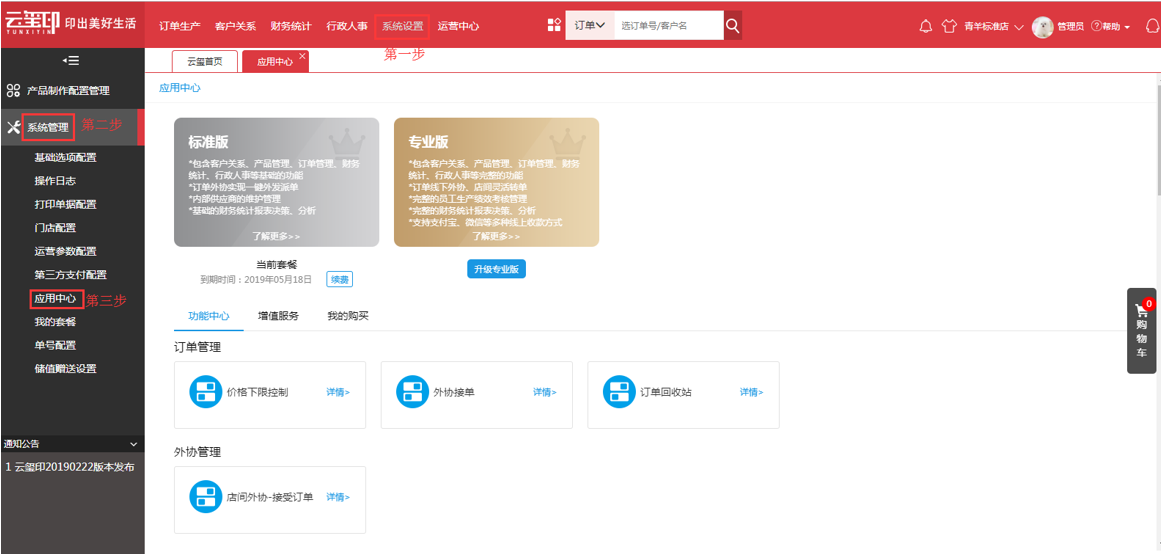Collapse the sidebar with the menu toggle icon
1161x554 pixels.
tap(71, 61)
